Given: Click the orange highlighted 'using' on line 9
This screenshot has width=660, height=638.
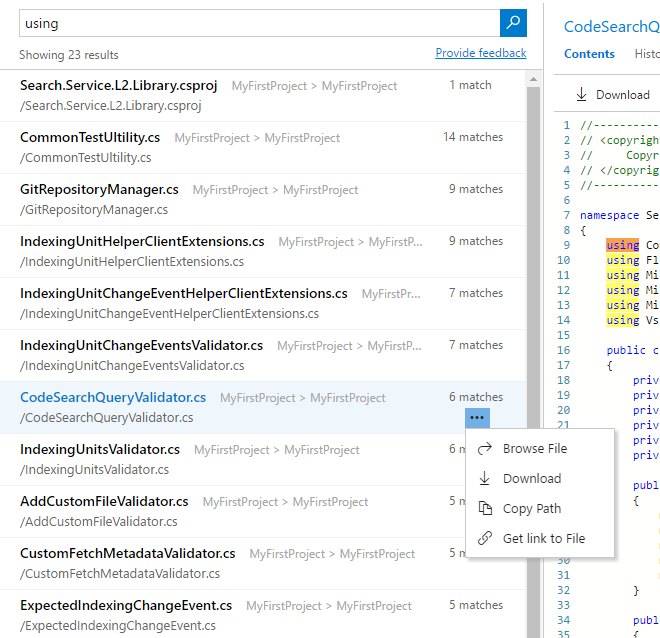Looking at the screenshot, I should (x=623, y=245).
